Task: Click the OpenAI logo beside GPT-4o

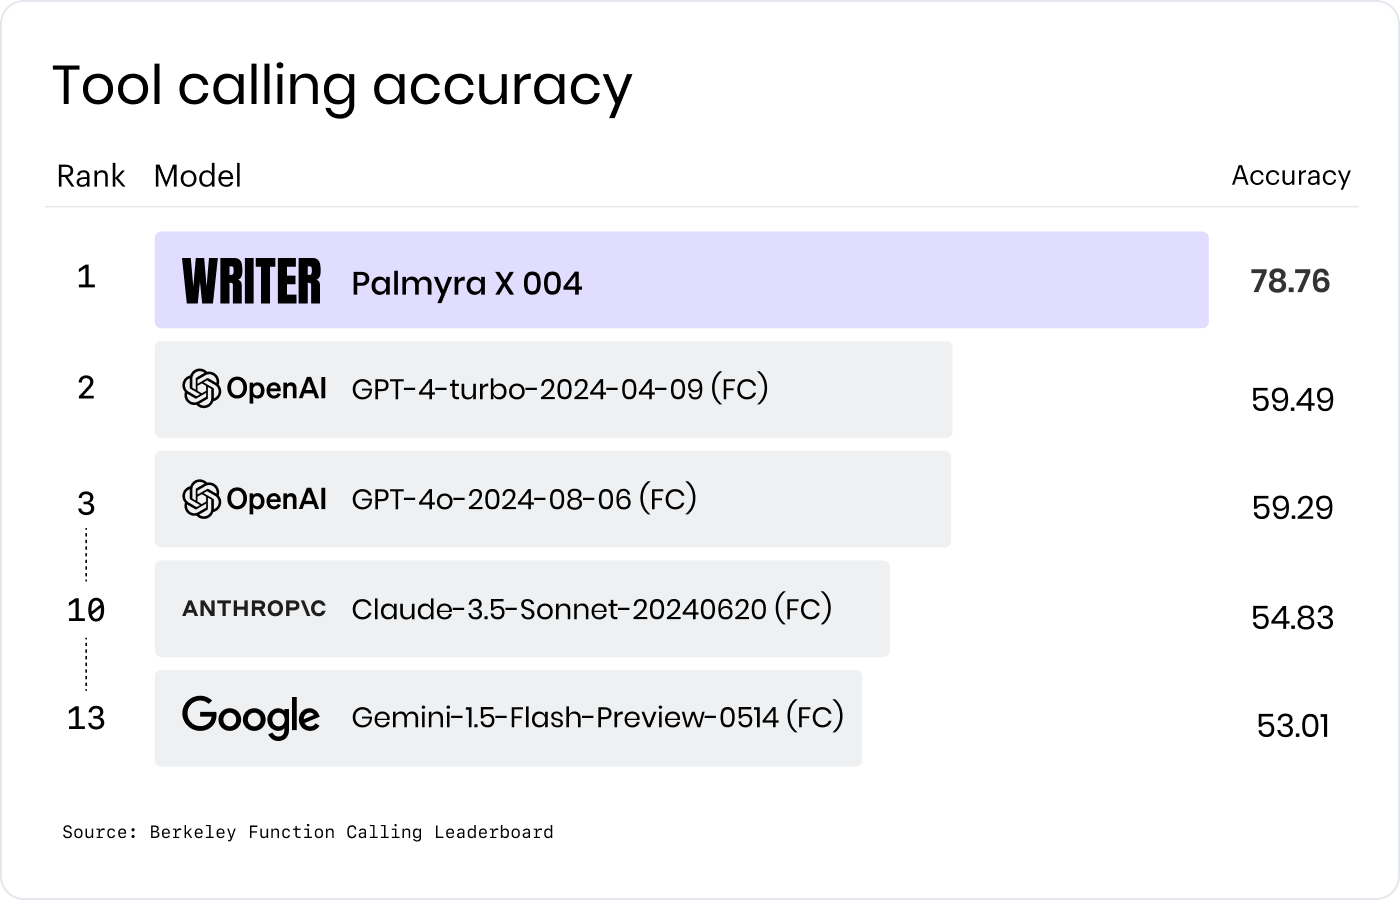Action: click(x=254, y=498)
